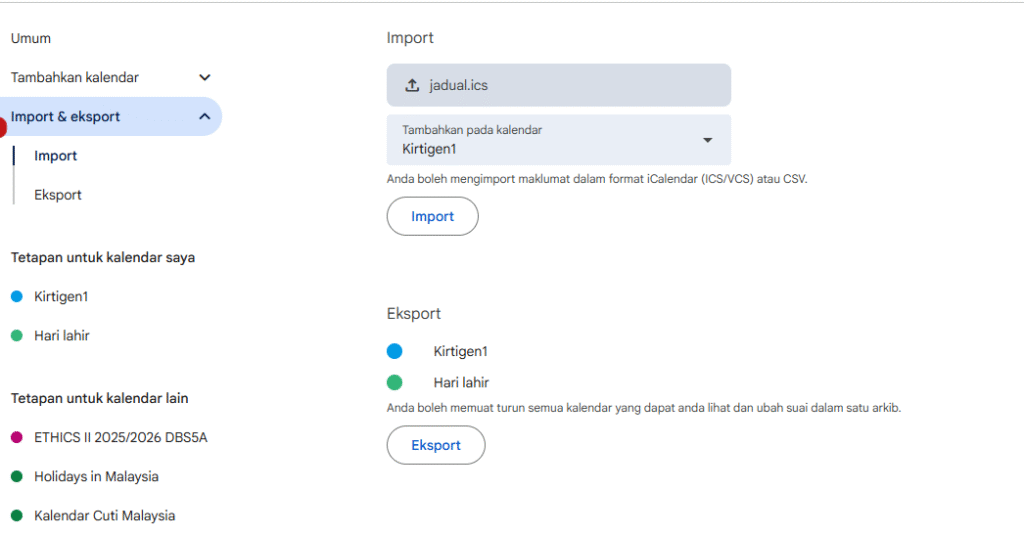Select the Eksport sub-item in sidebar
Screen dimensions: 1024x537
58,195
